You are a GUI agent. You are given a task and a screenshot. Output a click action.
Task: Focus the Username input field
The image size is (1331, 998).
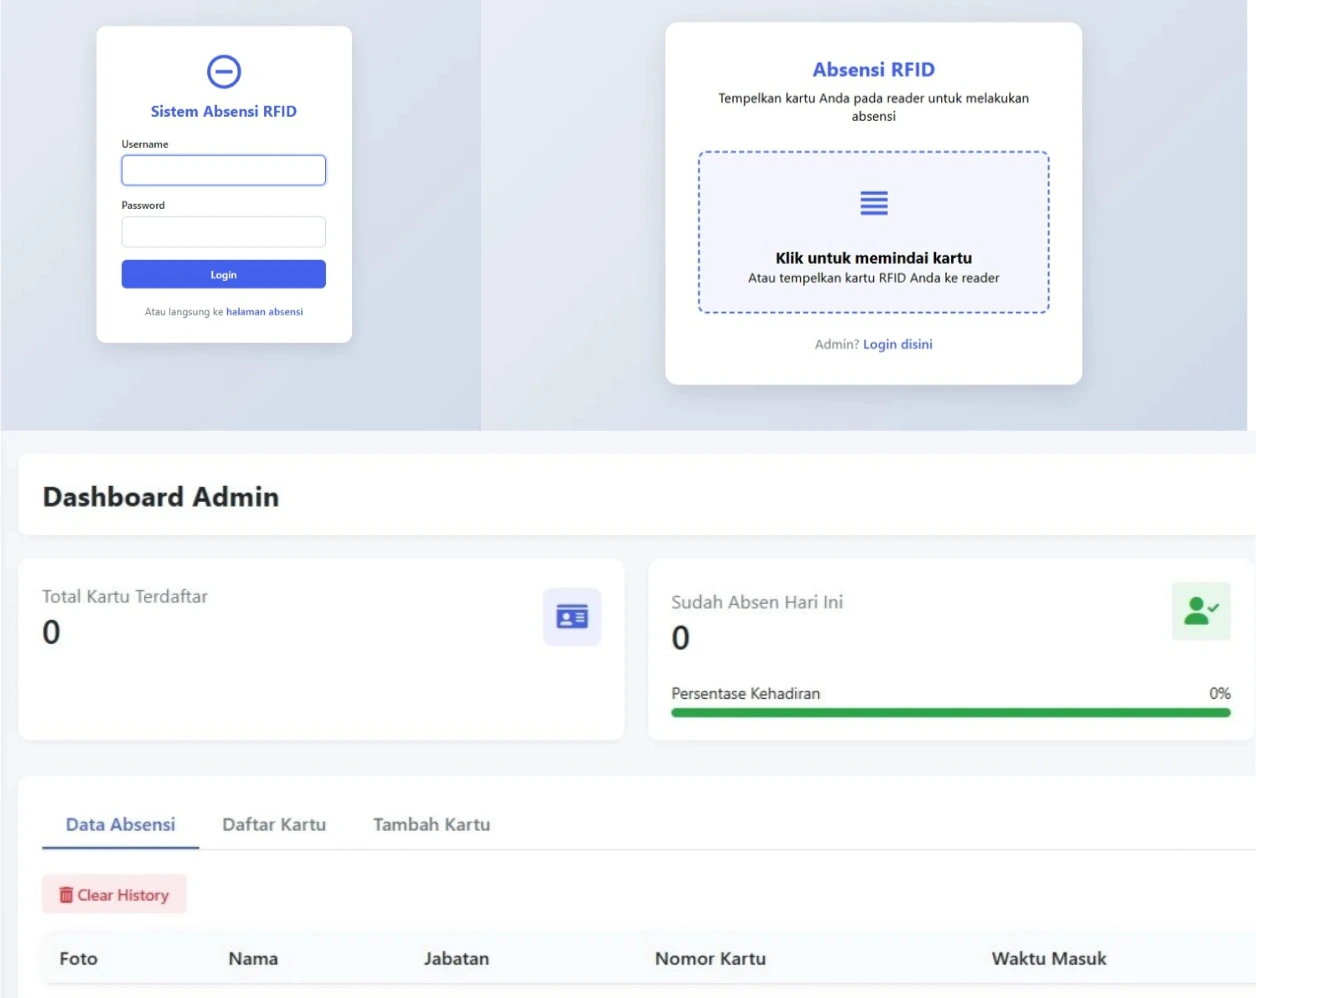pyautogui.click(x=224, y=170)
